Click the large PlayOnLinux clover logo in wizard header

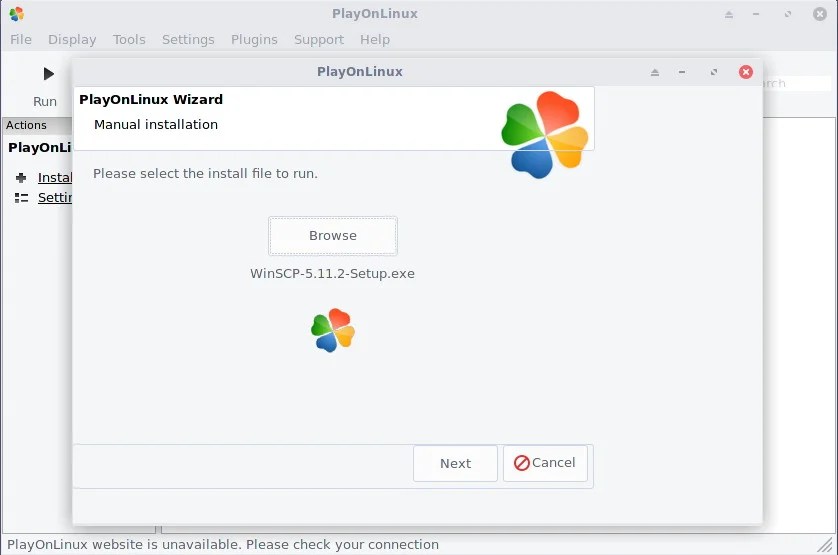coord(545,134)
